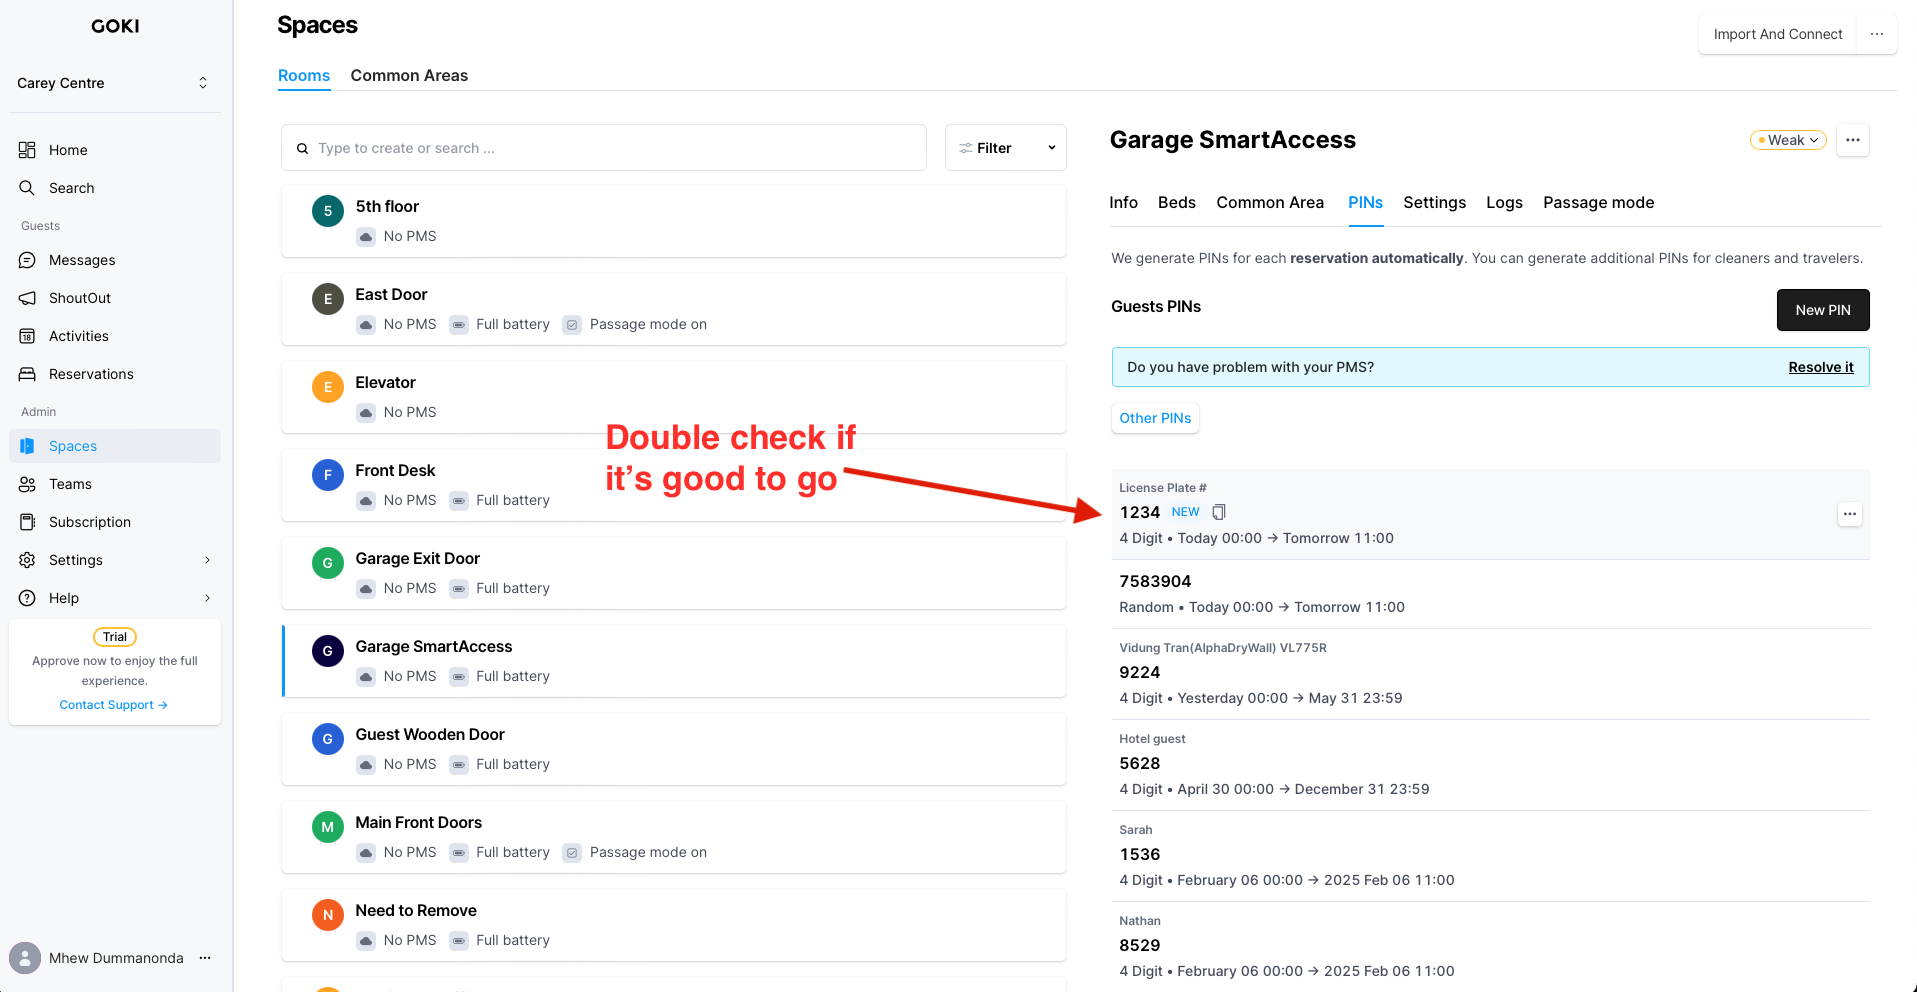Open the Common Area tab

[x=1270, y=202]
